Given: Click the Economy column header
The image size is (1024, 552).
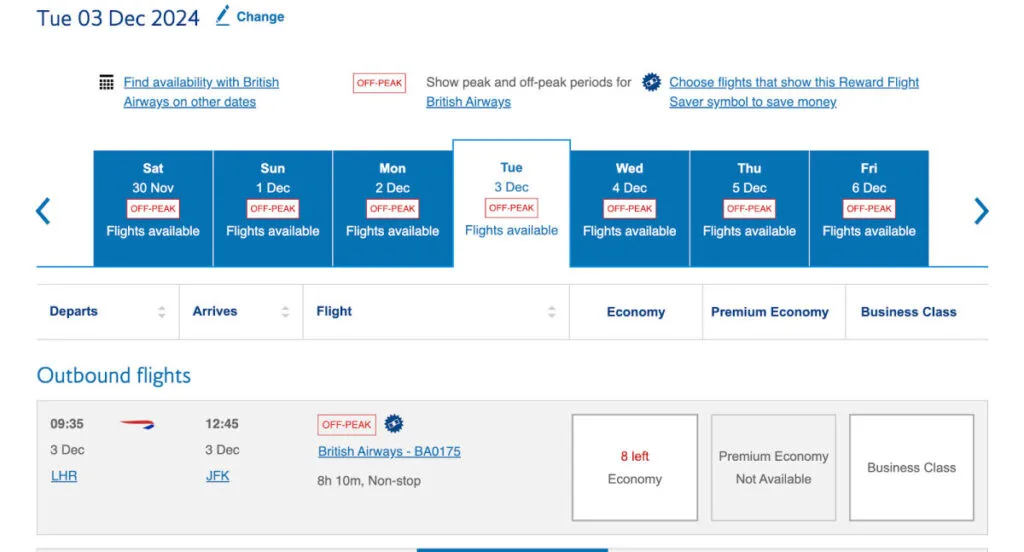Looking at the screenshot, I should (x=635, y=312).
